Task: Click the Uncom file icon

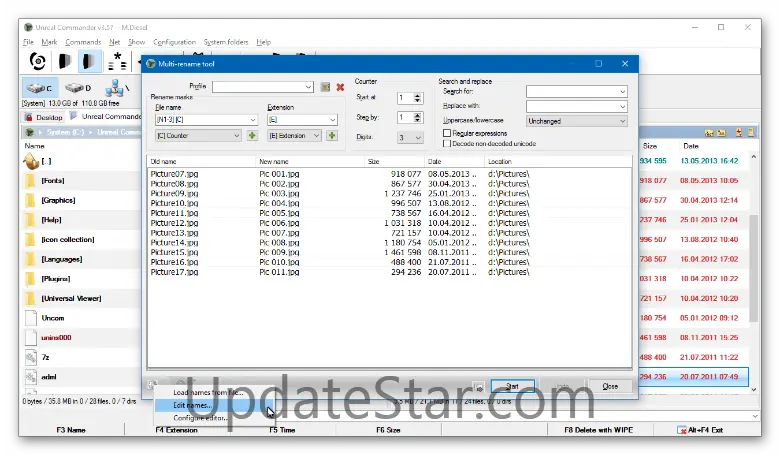Action: pos(31,318)
